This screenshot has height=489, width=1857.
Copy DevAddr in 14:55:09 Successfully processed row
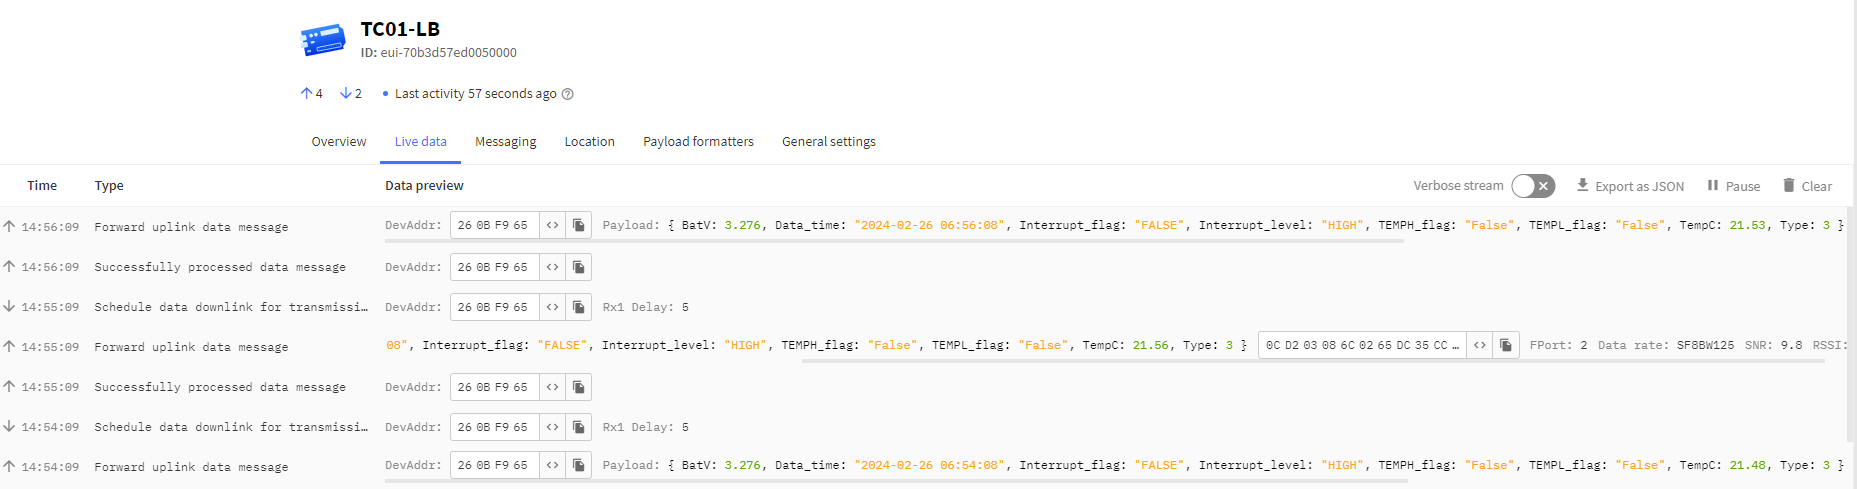point(578,387)
